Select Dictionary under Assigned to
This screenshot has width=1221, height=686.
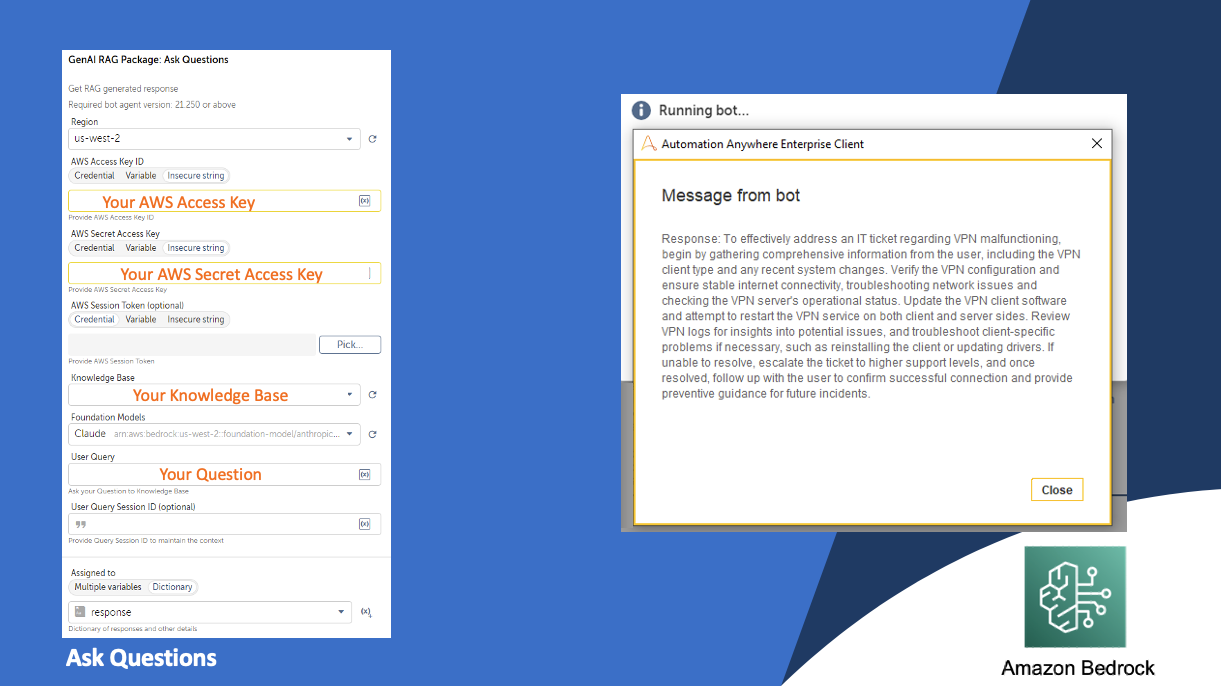(172, 587)
